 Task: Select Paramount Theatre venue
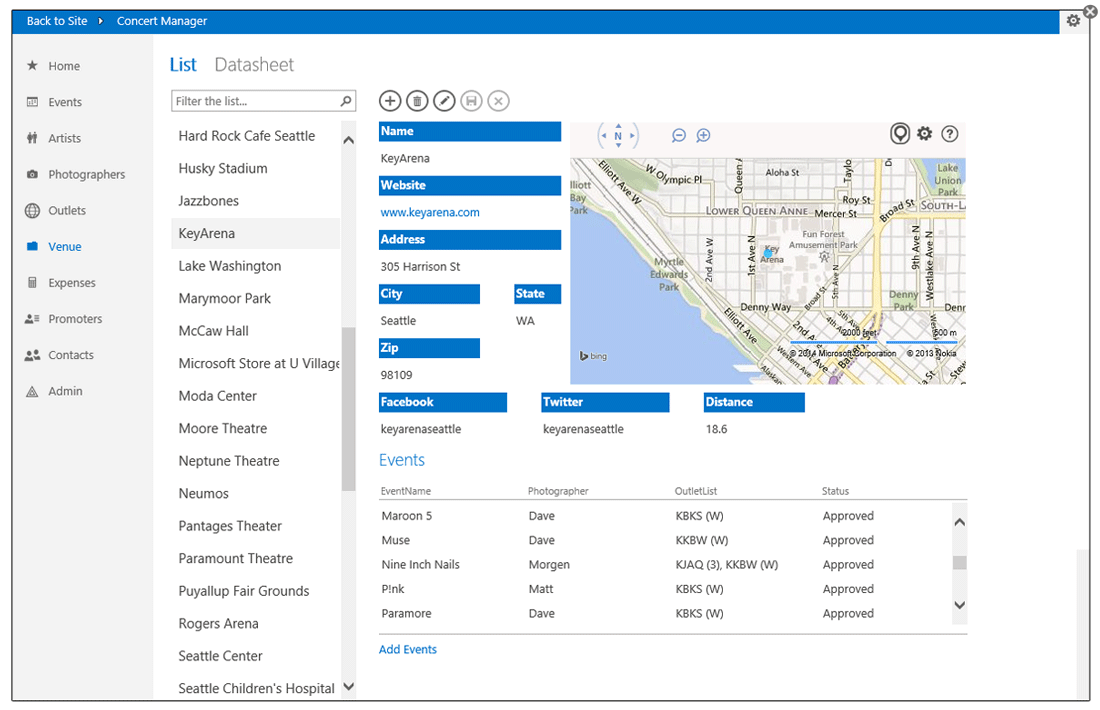click(x=255, y=558)
